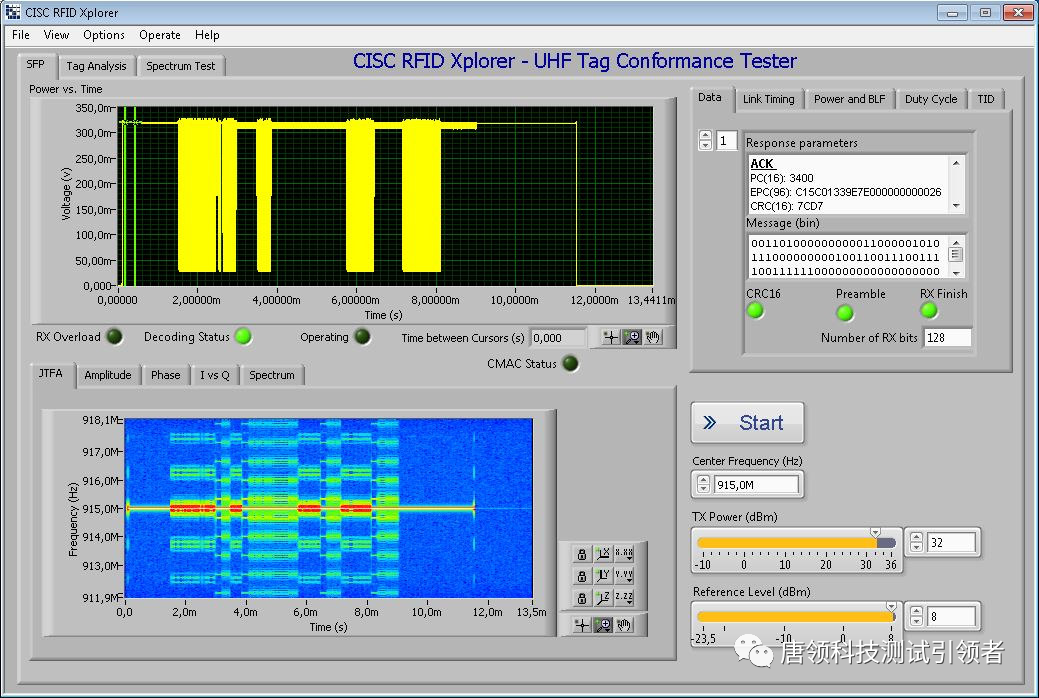
Task: Select the JTFA plot tab
Action: point(51,374)
